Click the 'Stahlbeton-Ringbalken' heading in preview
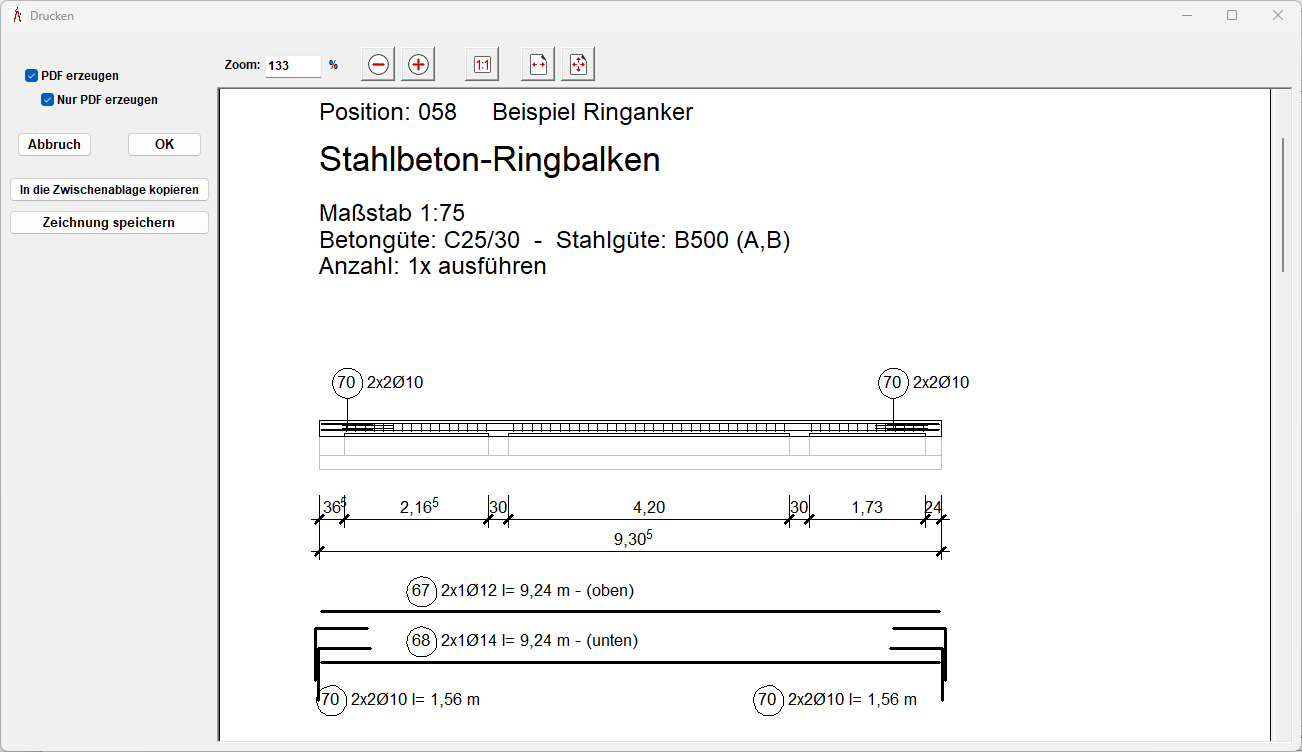Screen dimensions: 1302x752 489,160
